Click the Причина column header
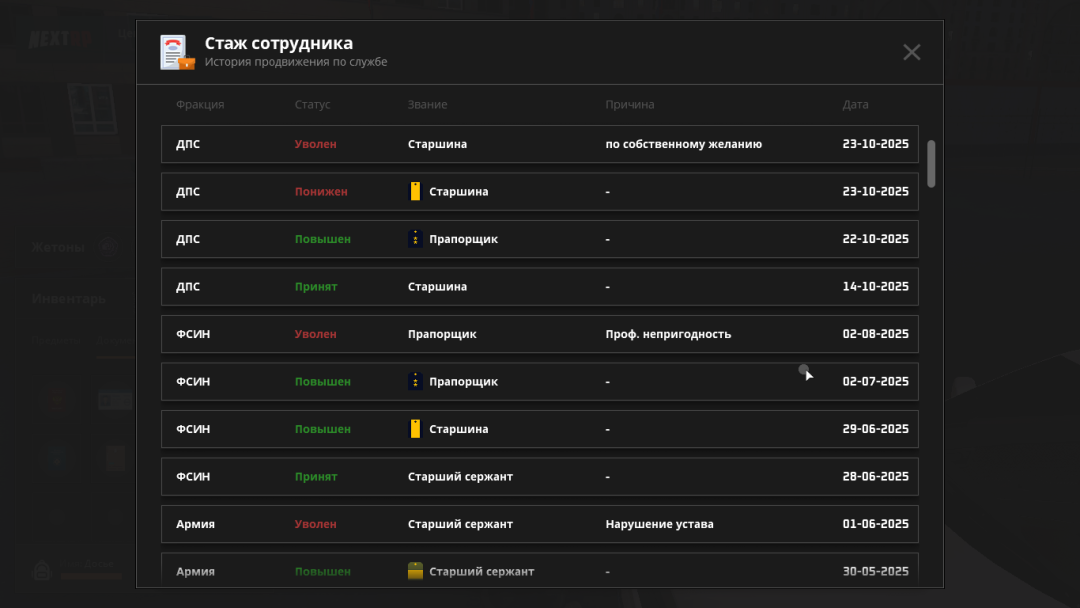1080x608 pixels. (629, 105)
